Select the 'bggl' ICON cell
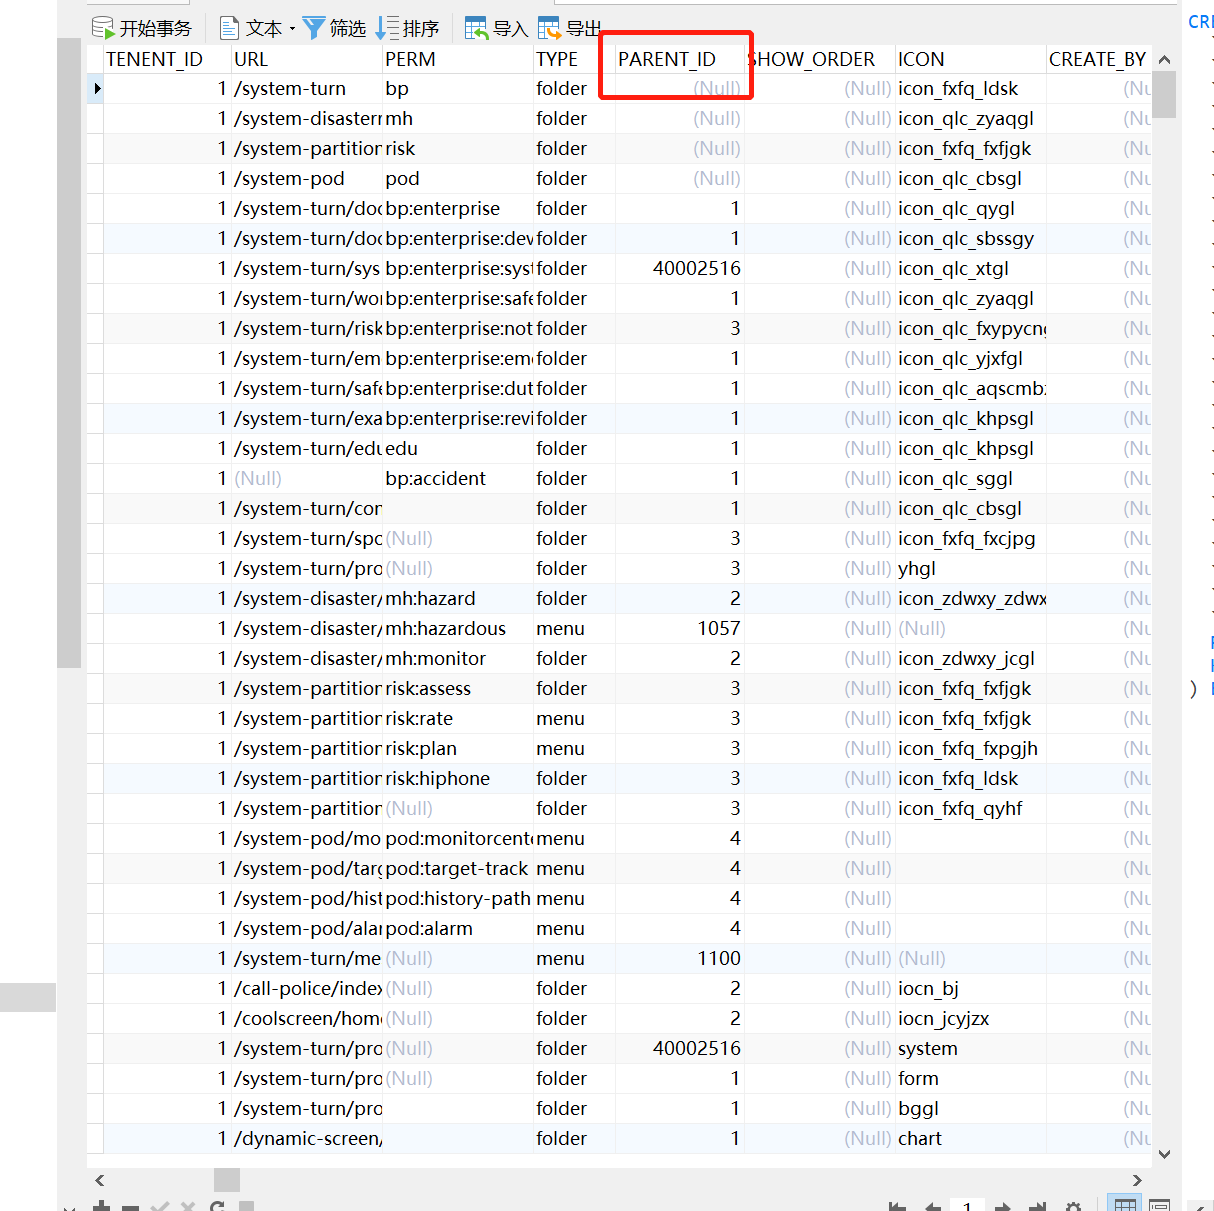This screenshot has height=1211, width=1214. (x=971, y=1108)
